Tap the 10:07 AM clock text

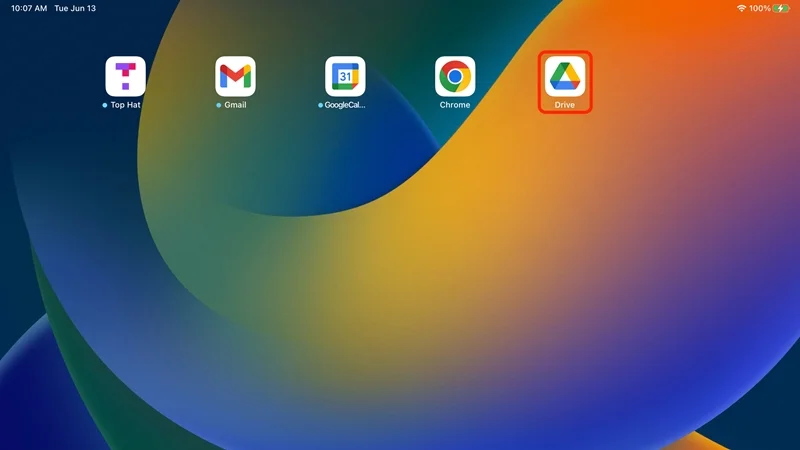click(x=29, y=8)
